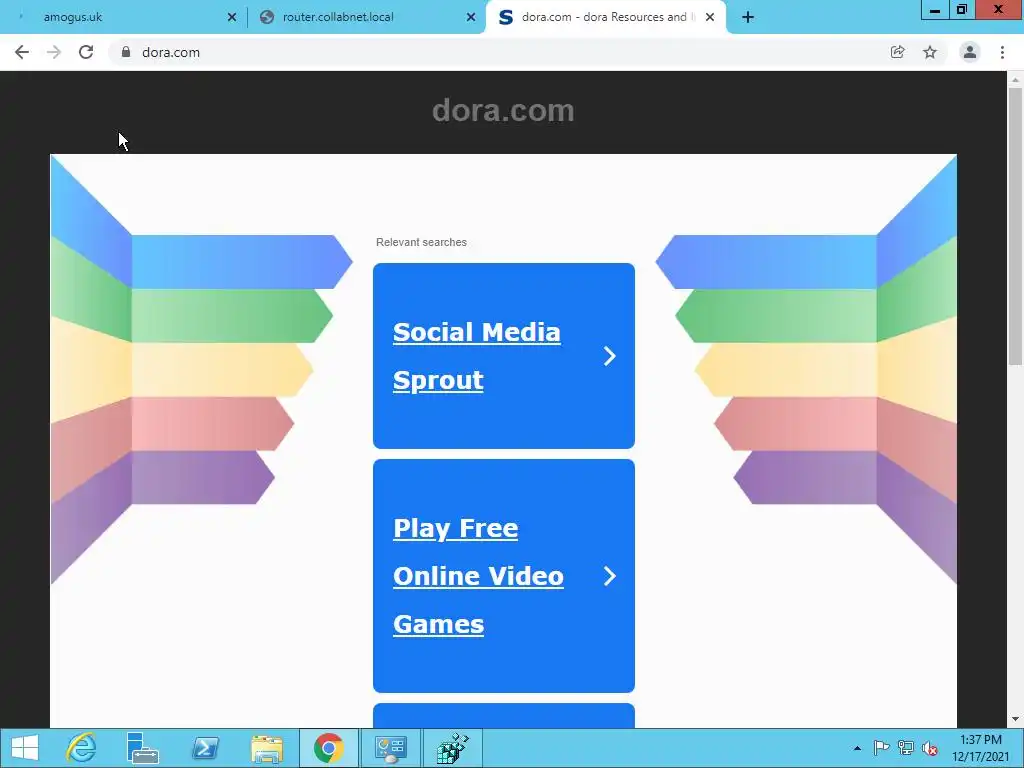Image resolution: width=1024 pixels, height=768 pixels.
Task: Minimize the Chrome window
Action: (935, 10)
